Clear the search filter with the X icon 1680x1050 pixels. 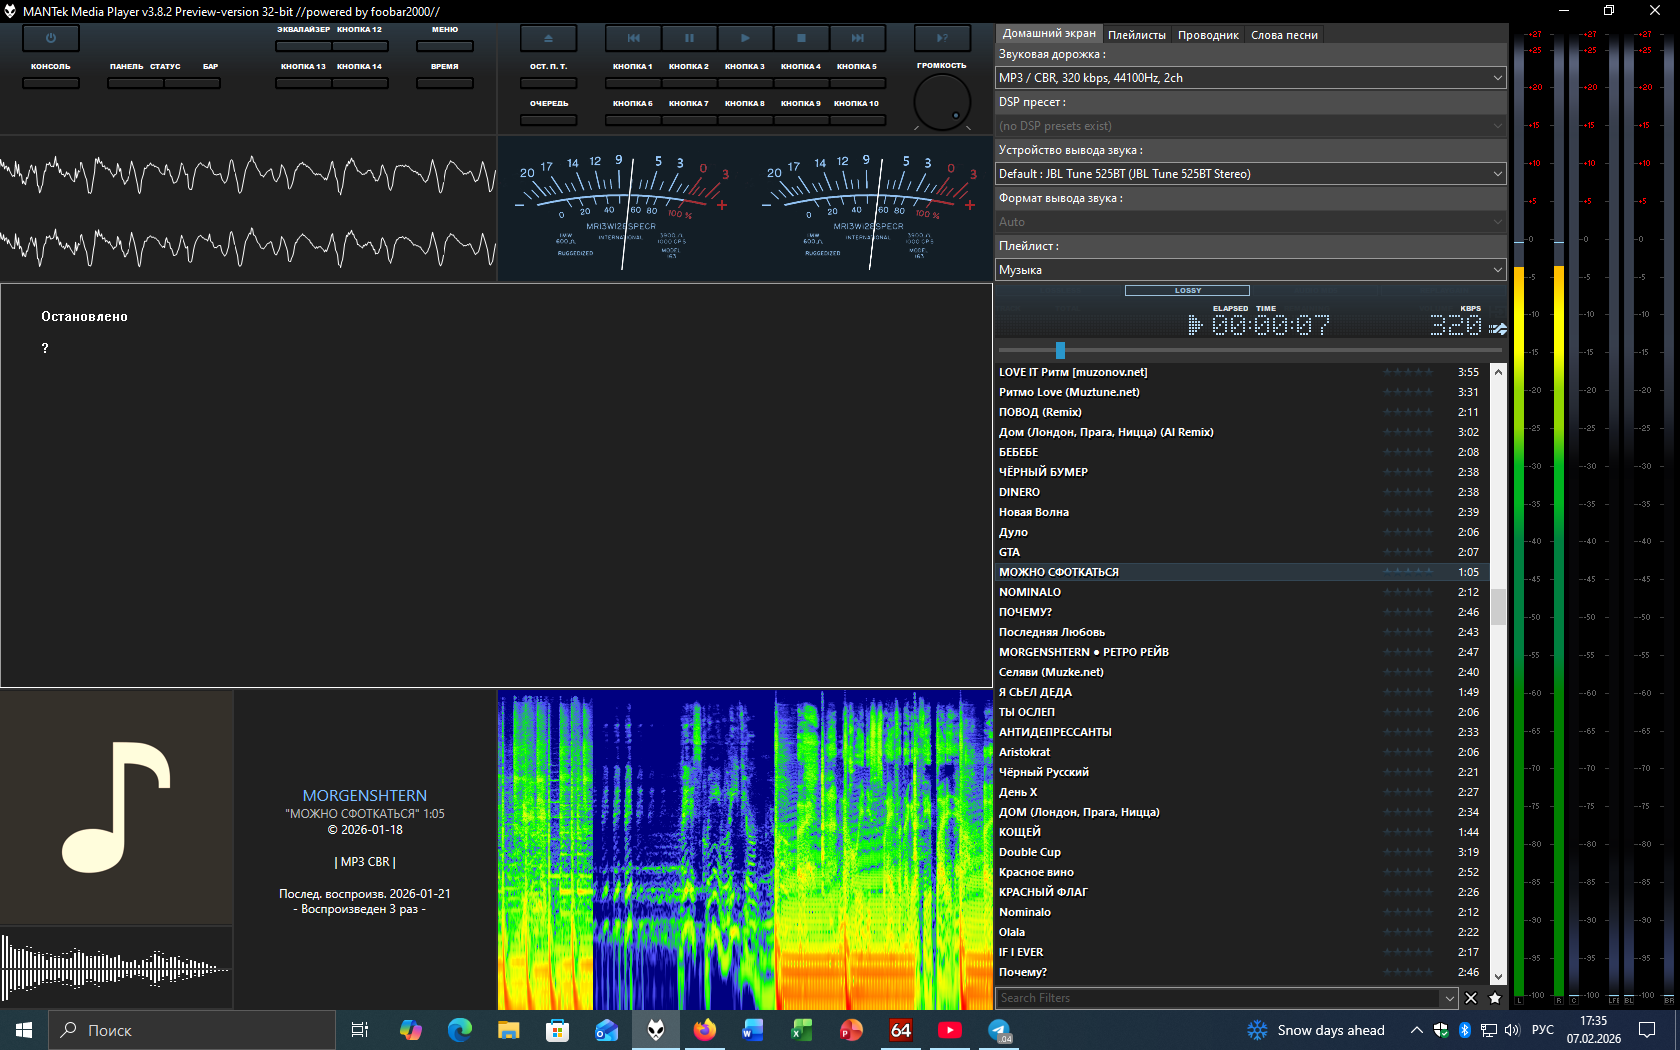1471,998
